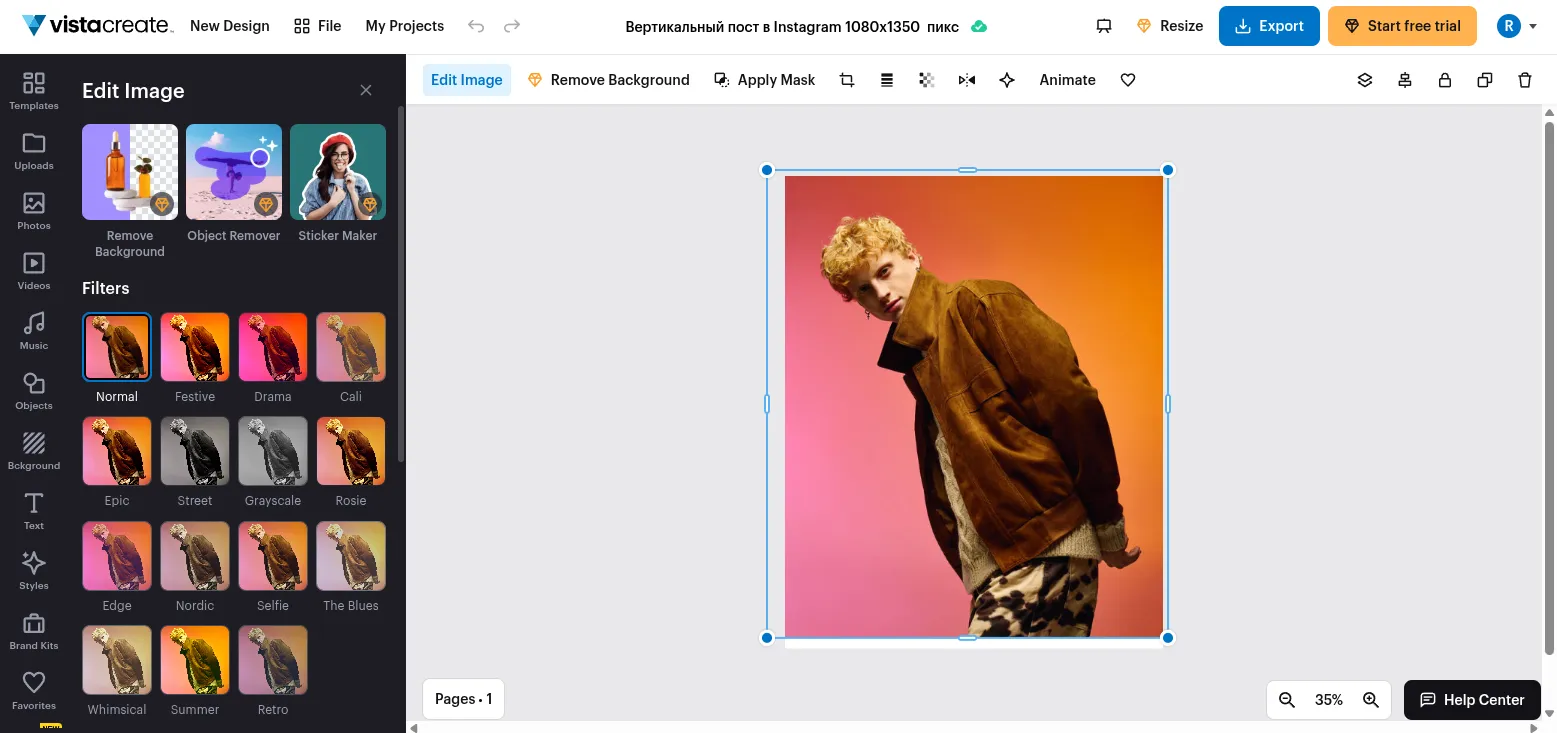The image size is (1557, 733).
Task: Open the account profile dropdown
Action: 1517,25
